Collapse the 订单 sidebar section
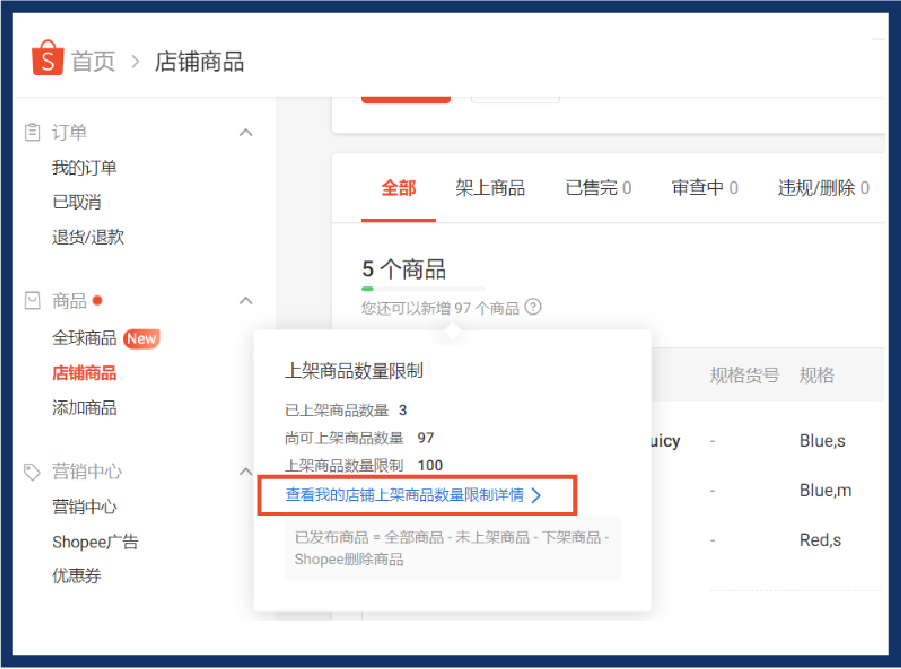Image resolution: width=901 pixels, height=669 pixels. coord(246,131)
